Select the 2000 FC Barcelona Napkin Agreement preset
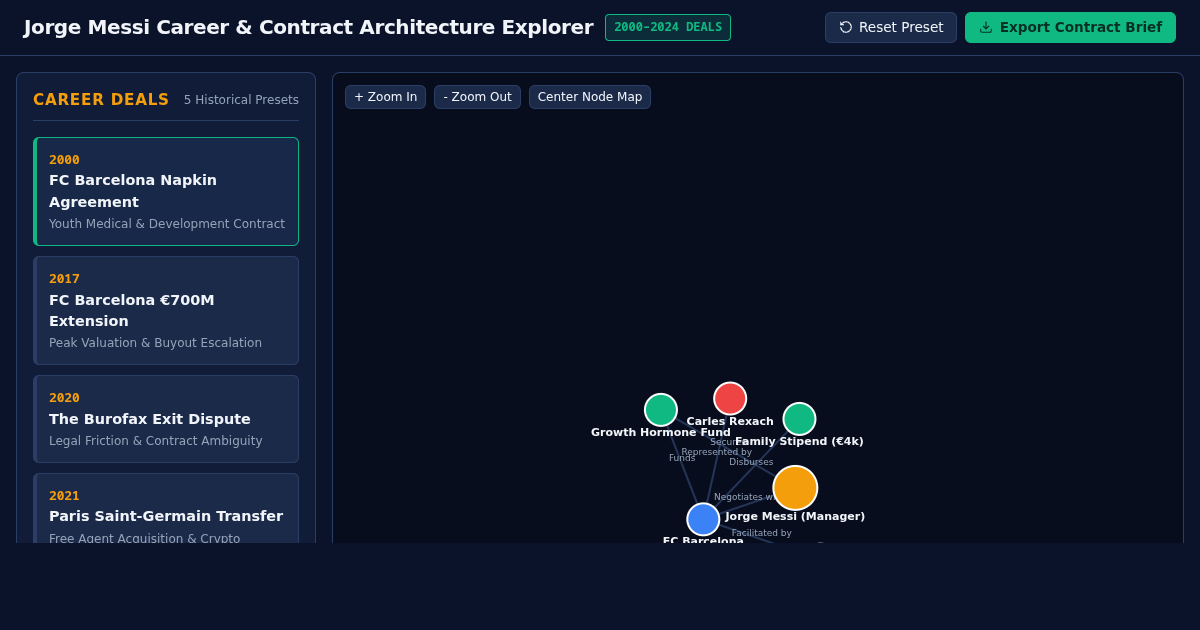 [x=166, y=191]
